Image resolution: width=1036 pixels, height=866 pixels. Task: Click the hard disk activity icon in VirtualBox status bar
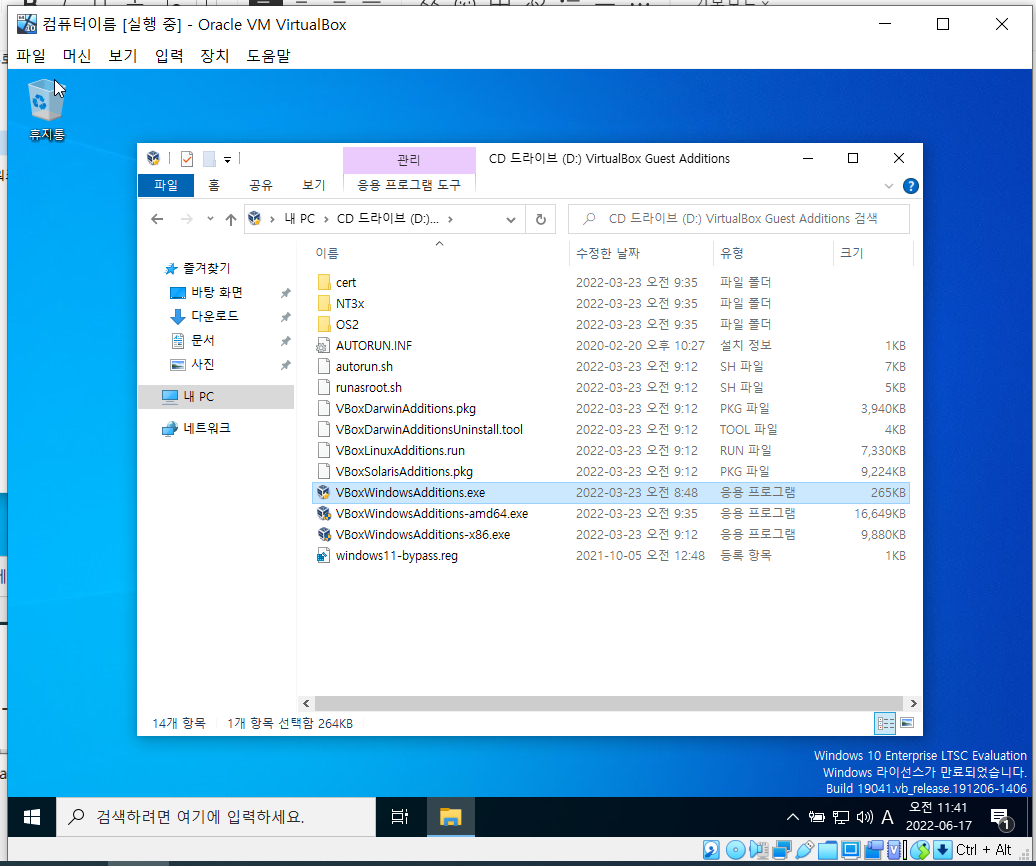[712, 849]
